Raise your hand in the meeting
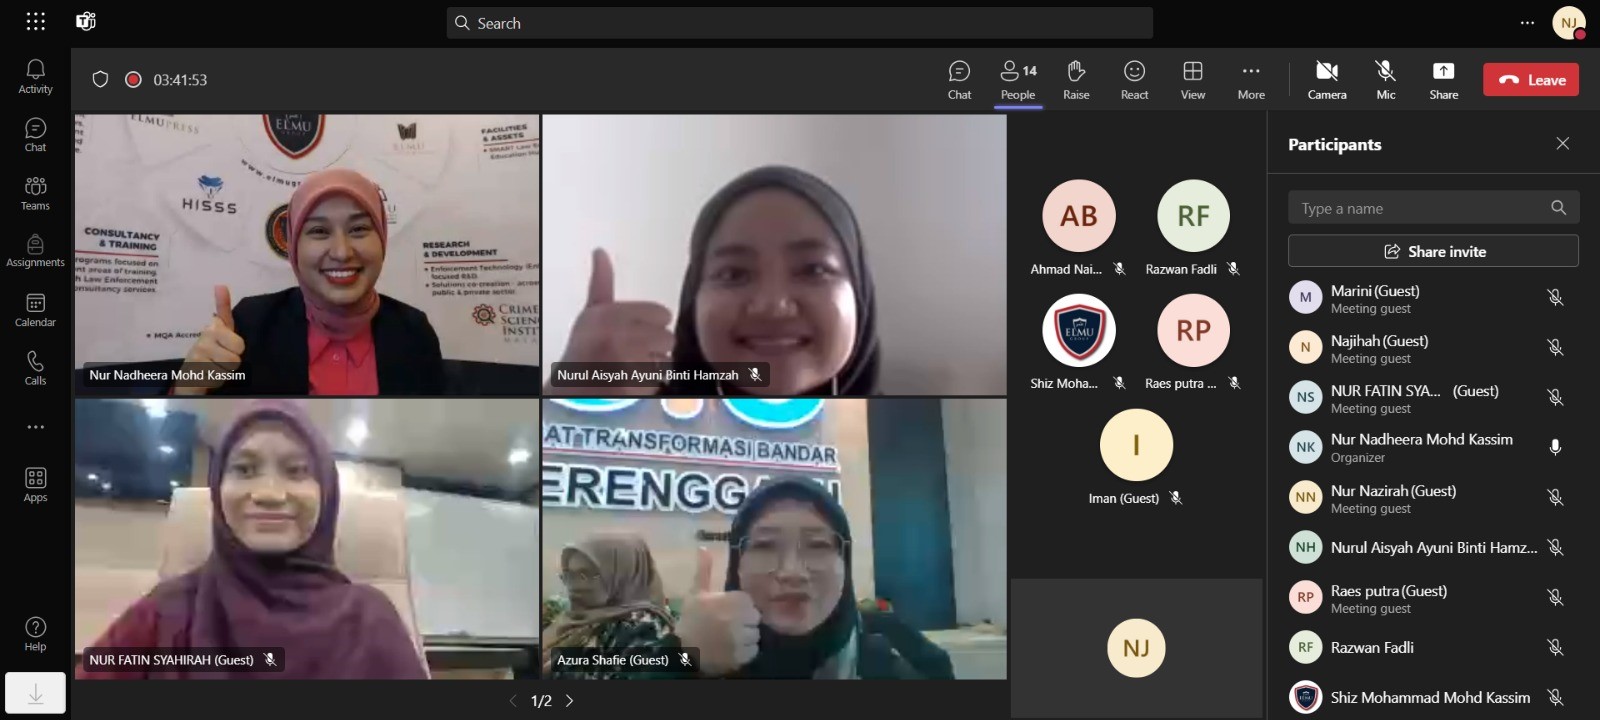1600x720 pixels. click(1076, 79)
